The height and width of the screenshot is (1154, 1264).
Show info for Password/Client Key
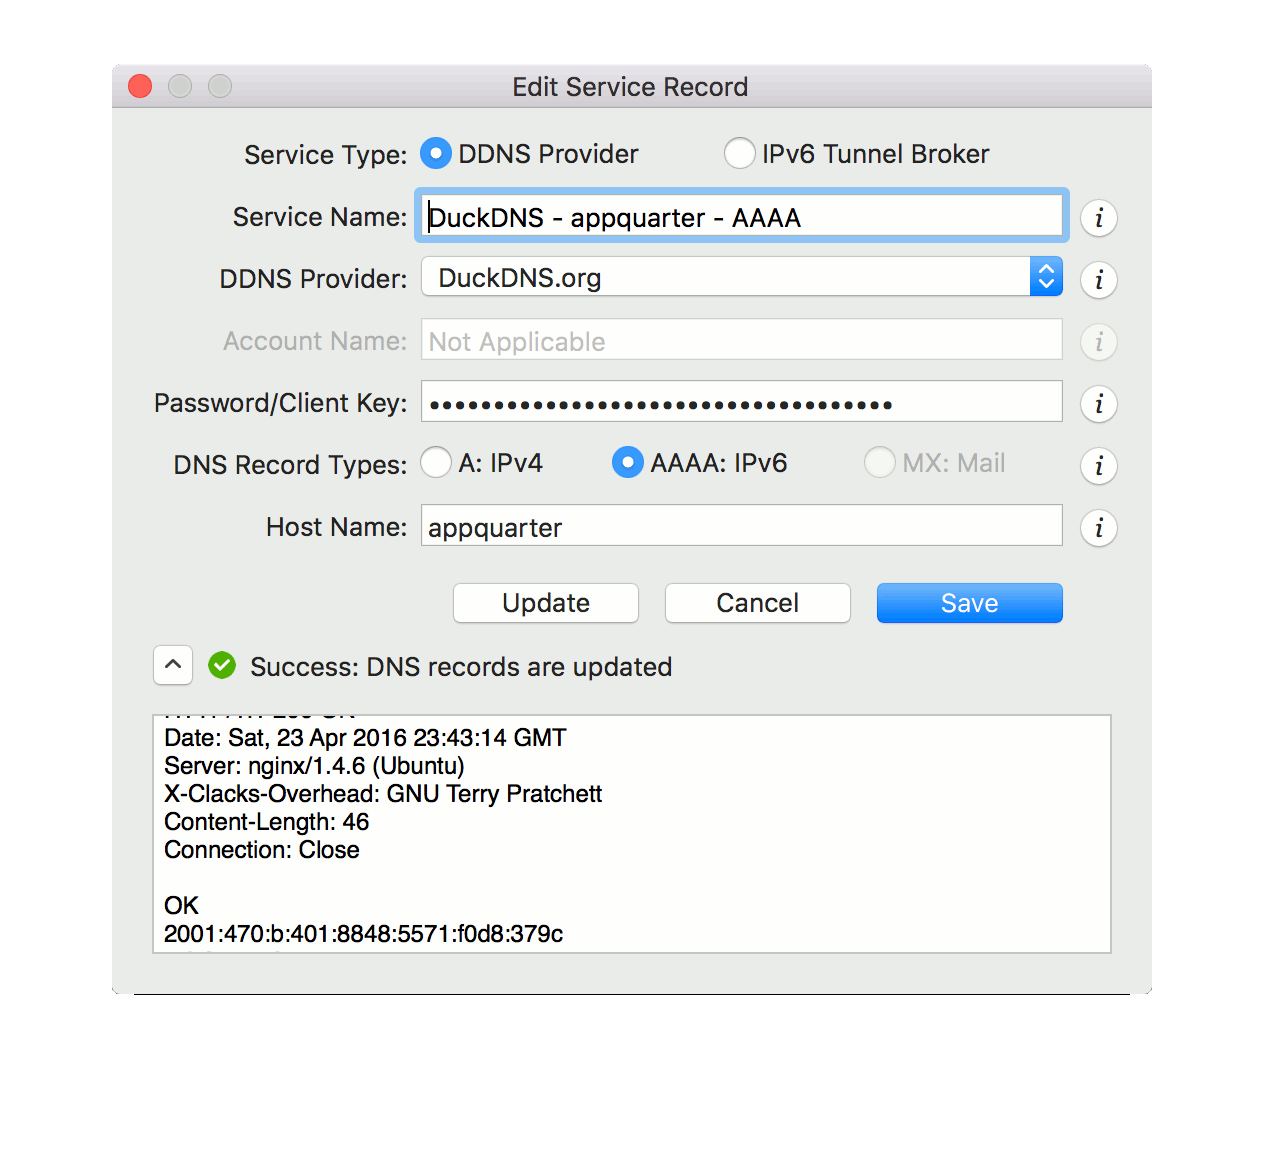(1098, 404)
